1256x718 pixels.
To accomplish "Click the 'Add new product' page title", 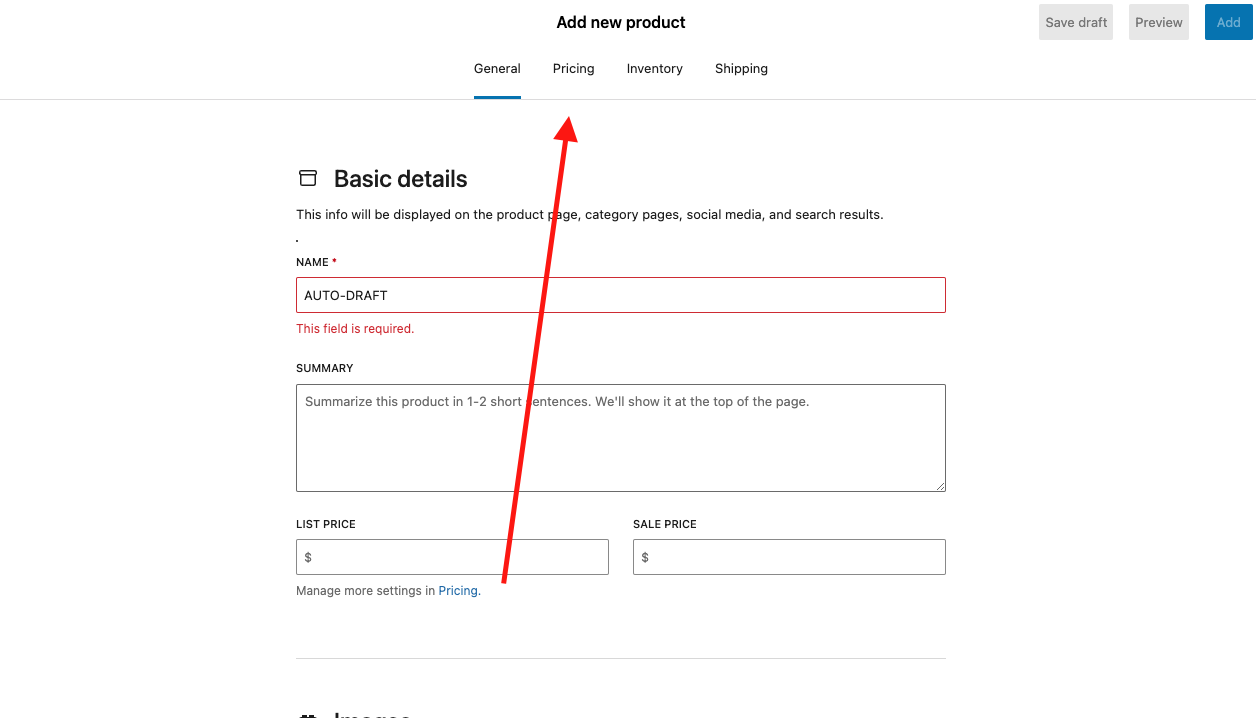I will (x=620, y=22).
